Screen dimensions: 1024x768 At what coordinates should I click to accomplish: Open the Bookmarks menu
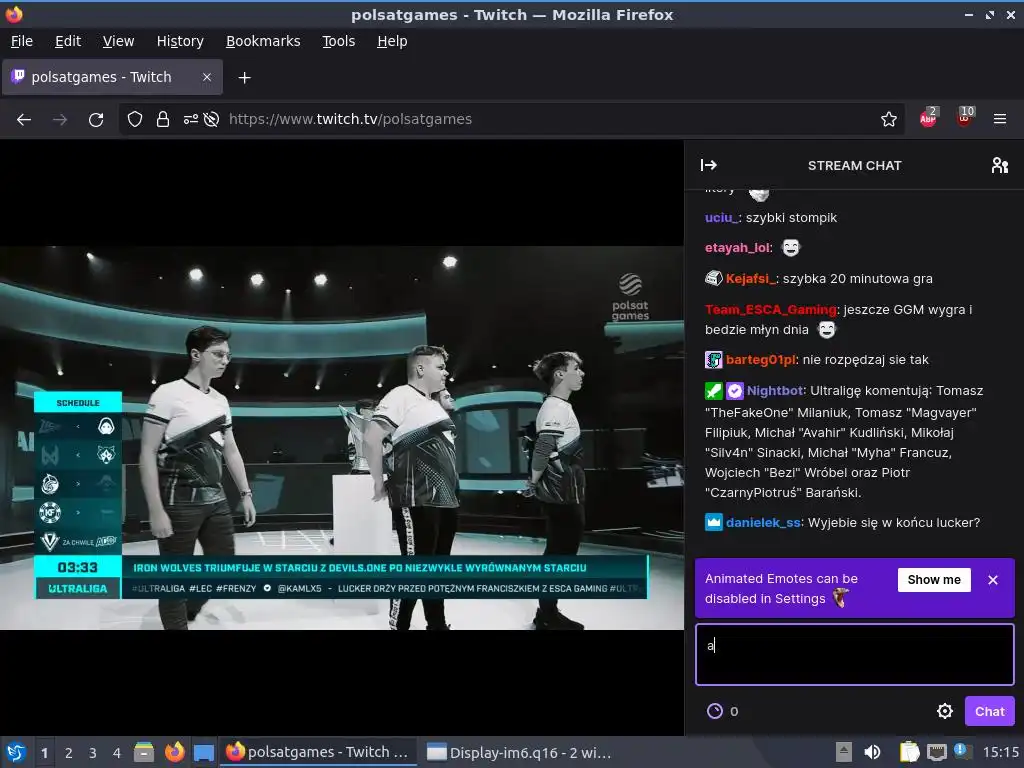(263, 41)
